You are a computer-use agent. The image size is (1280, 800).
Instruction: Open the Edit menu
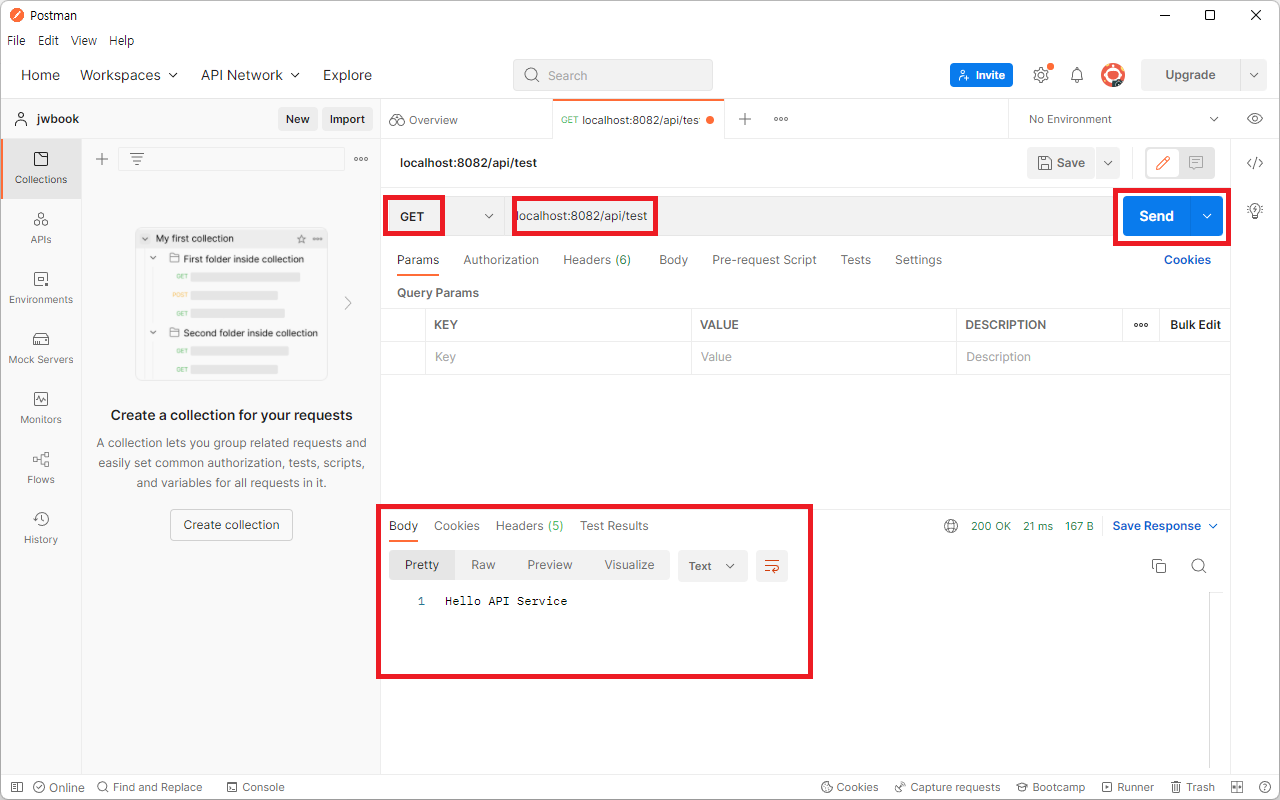pos(48,41)
